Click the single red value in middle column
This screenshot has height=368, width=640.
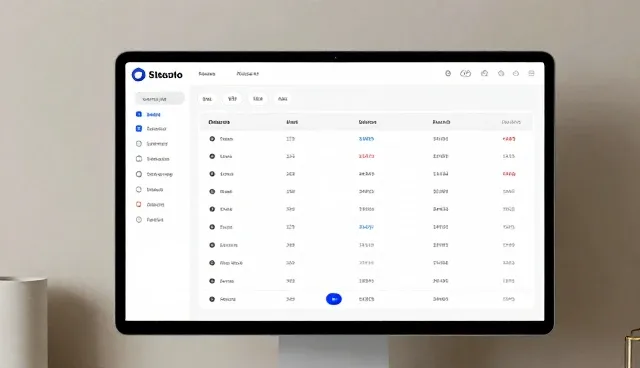click(366, 156)
